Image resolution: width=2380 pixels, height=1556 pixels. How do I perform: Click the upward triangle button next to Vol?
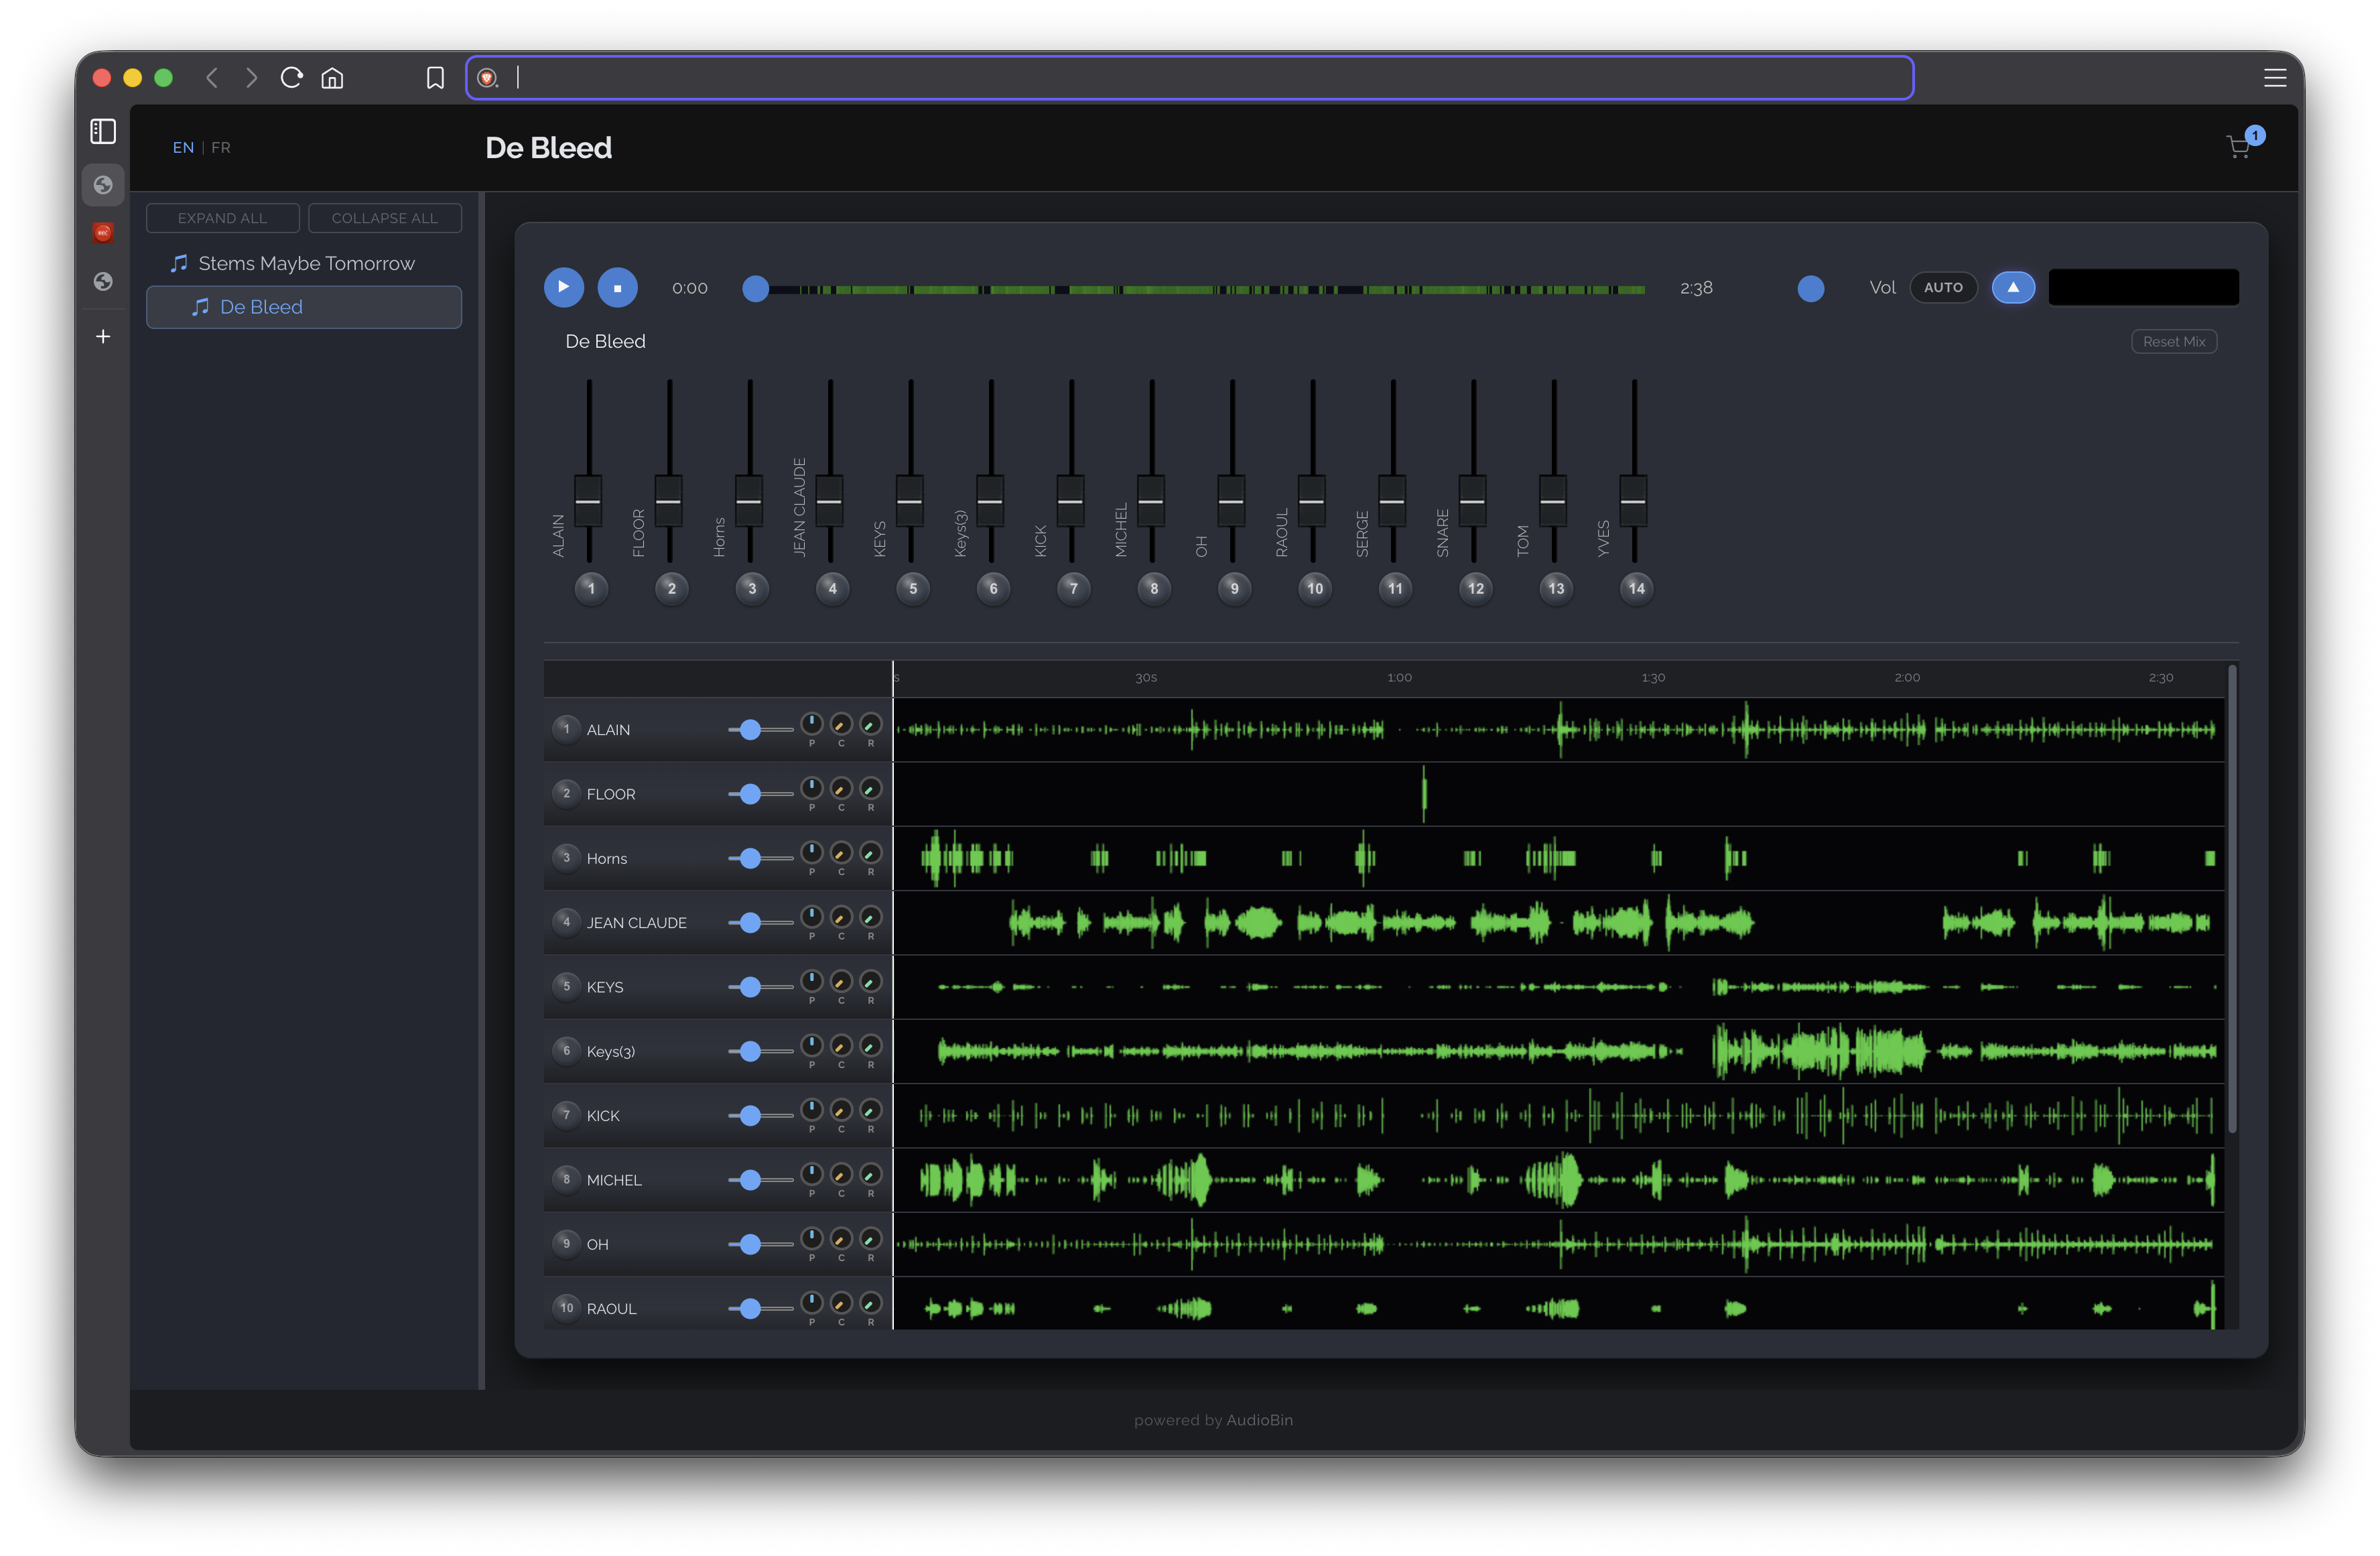coord(2013,287)
